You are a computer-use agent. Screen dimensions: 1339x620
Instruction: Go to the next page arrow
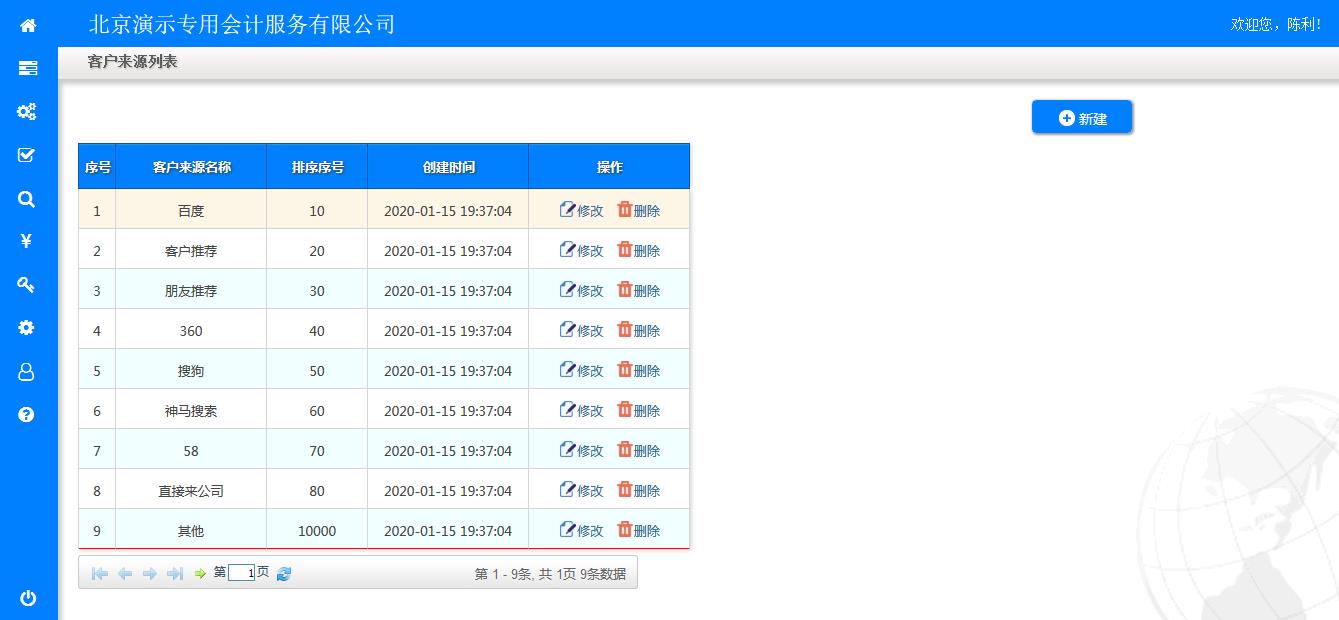[x=150, y=573]
